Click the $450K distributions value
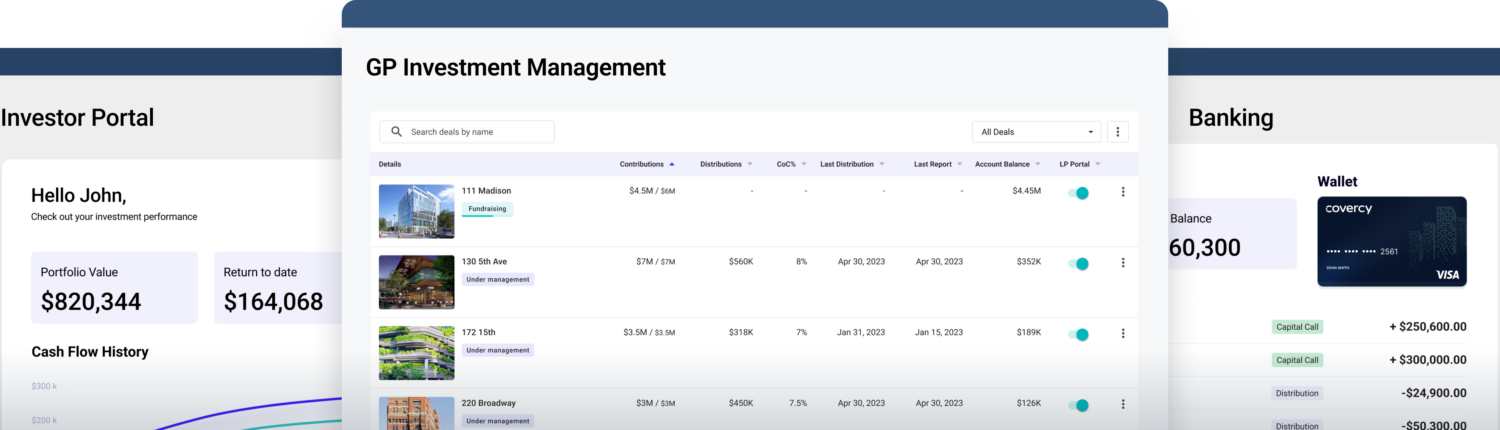 pos(740,404)
